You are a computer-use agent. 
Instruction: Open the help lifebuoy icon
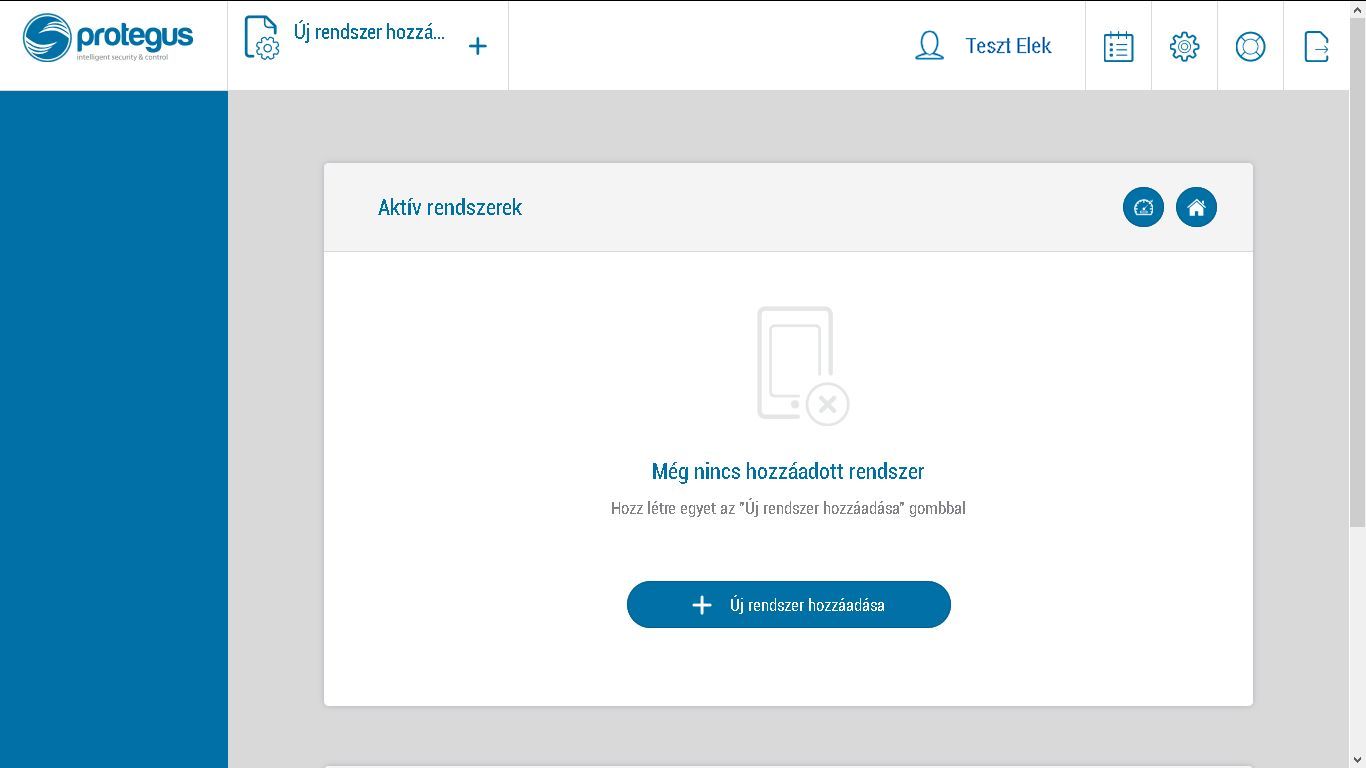(1250, 45)
